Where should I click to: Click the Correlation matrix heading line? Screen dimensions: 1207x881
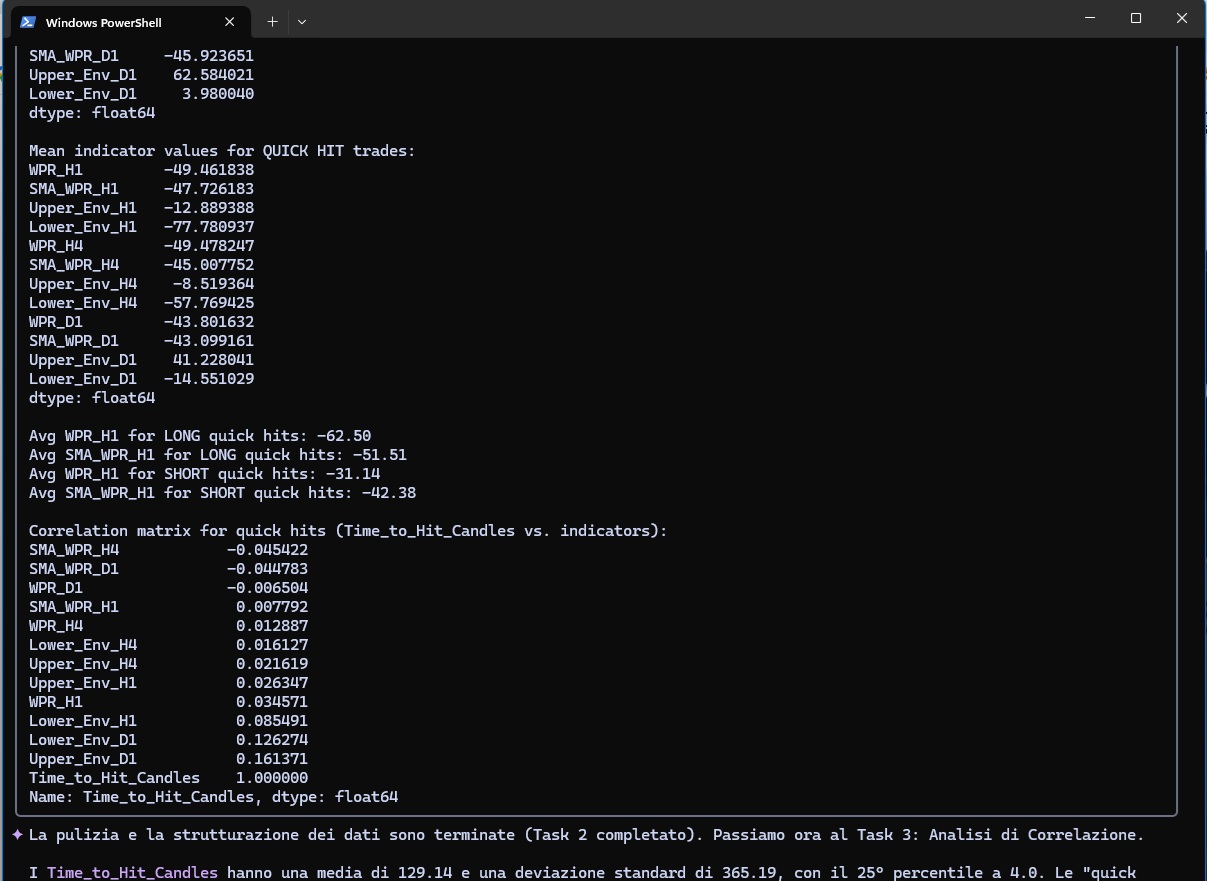point(348,531)
